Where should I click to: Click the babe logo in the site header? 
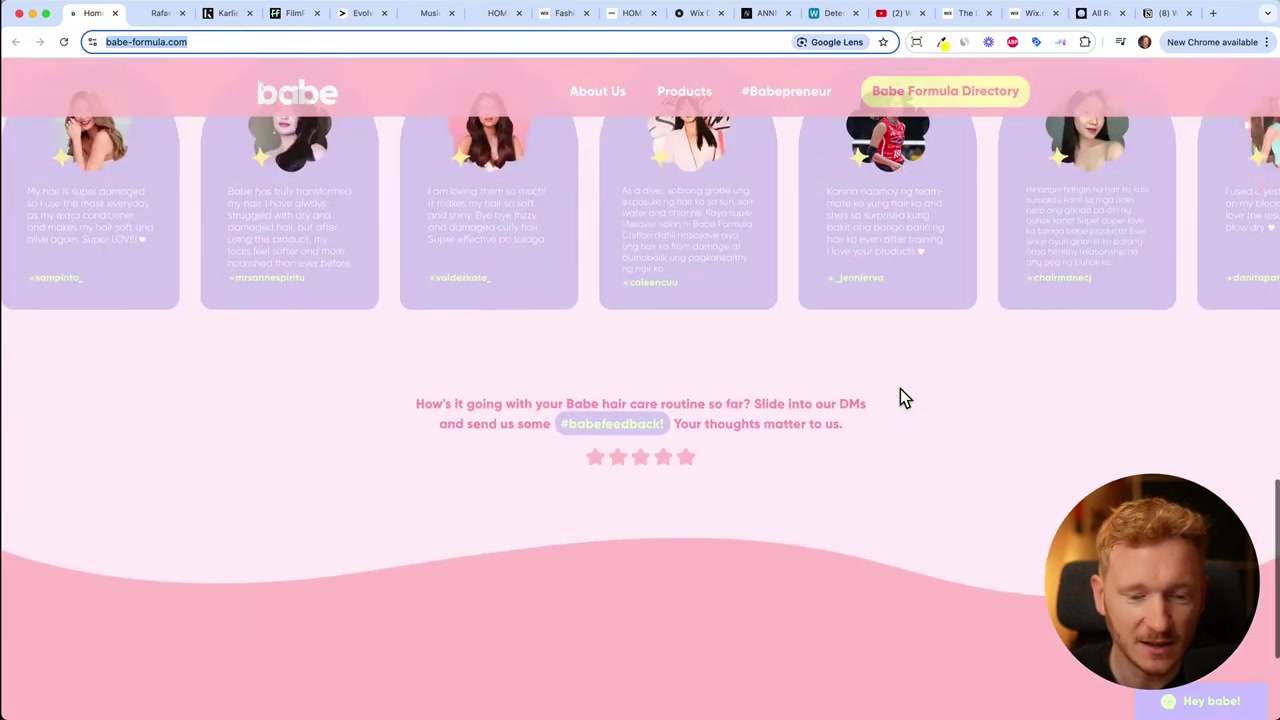297,92
